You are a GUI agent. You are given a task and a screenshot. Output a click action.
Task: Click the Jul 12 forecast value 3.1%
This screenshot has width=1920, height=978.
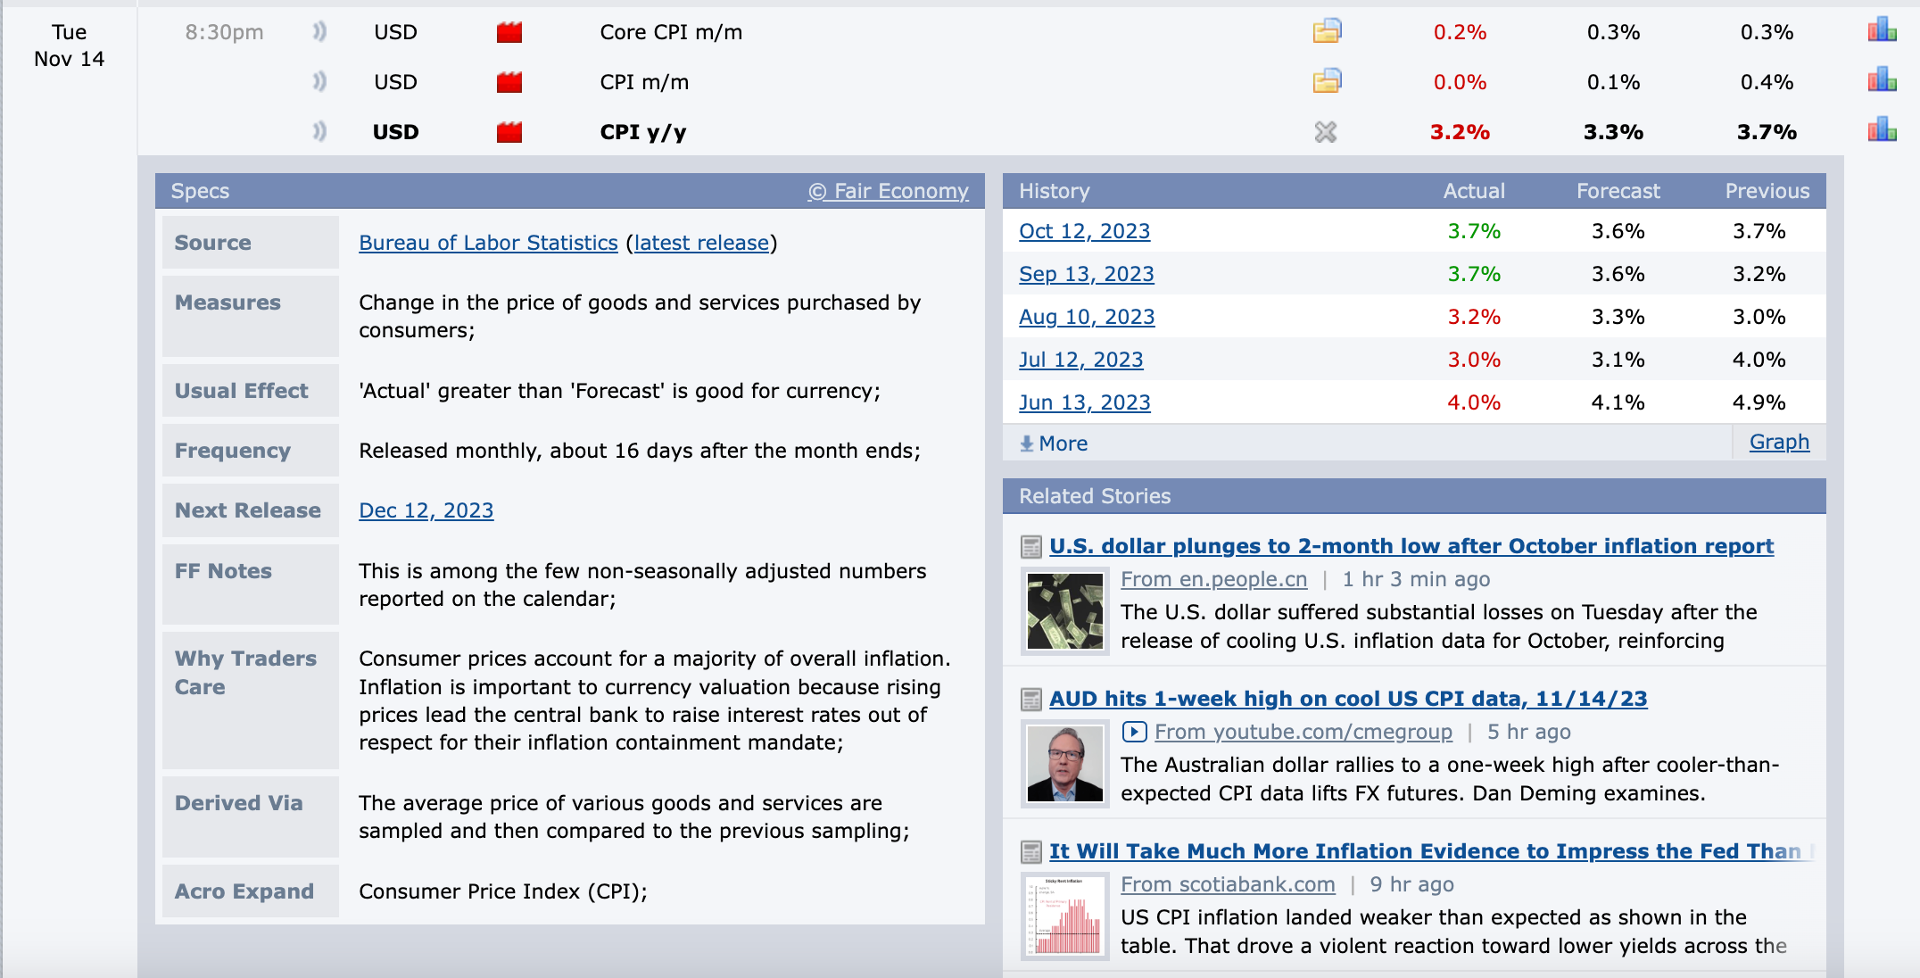(x=1618, y=360)
